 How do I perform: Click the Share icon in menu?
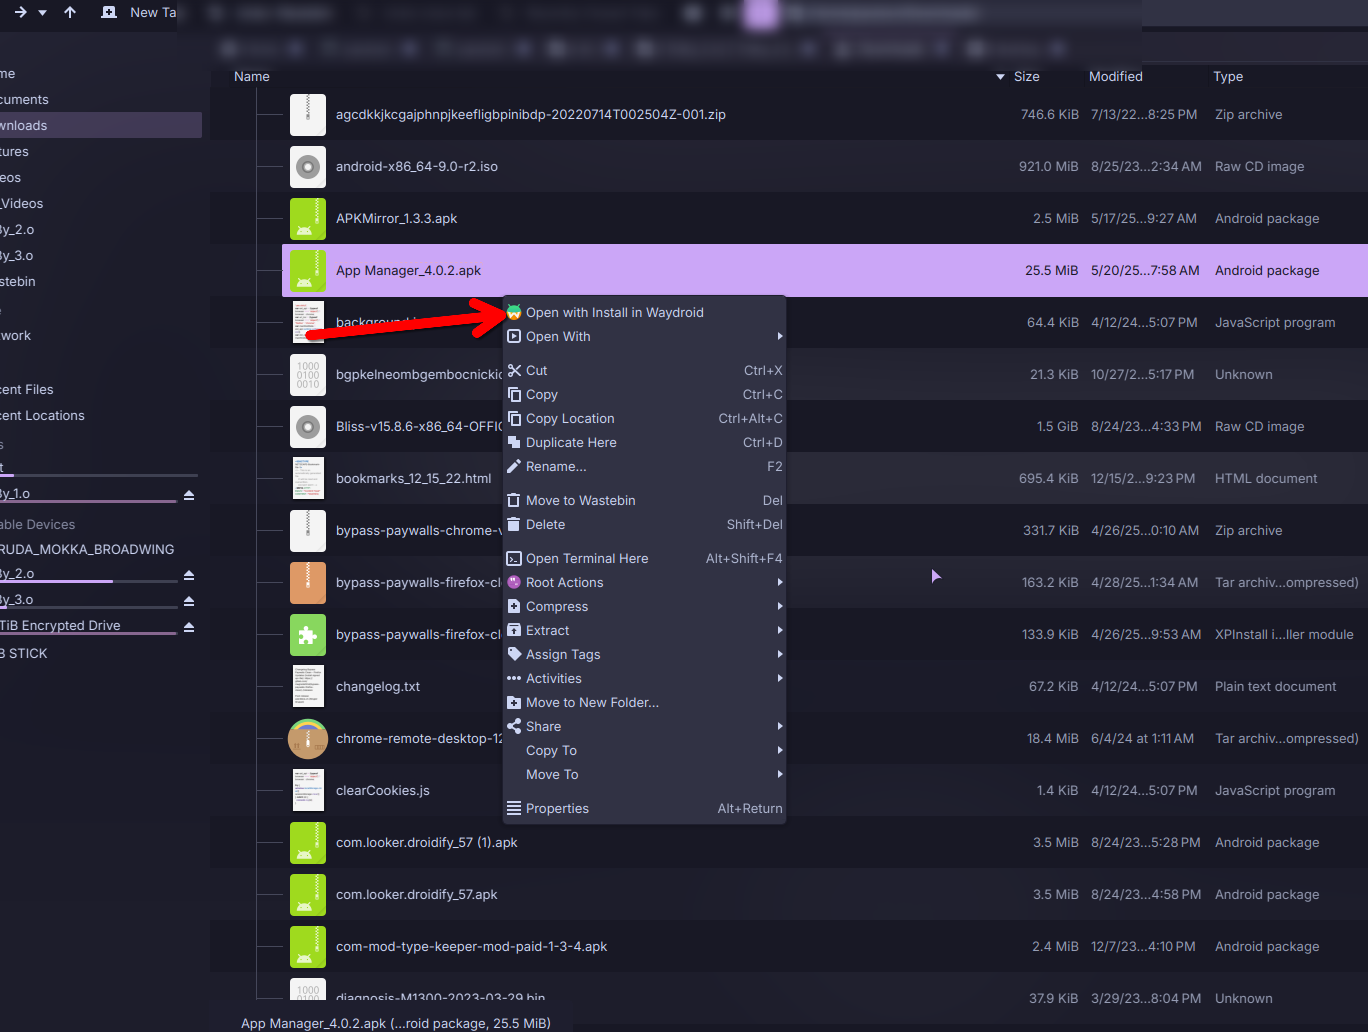pyautogui.click(x=514, y=726)
